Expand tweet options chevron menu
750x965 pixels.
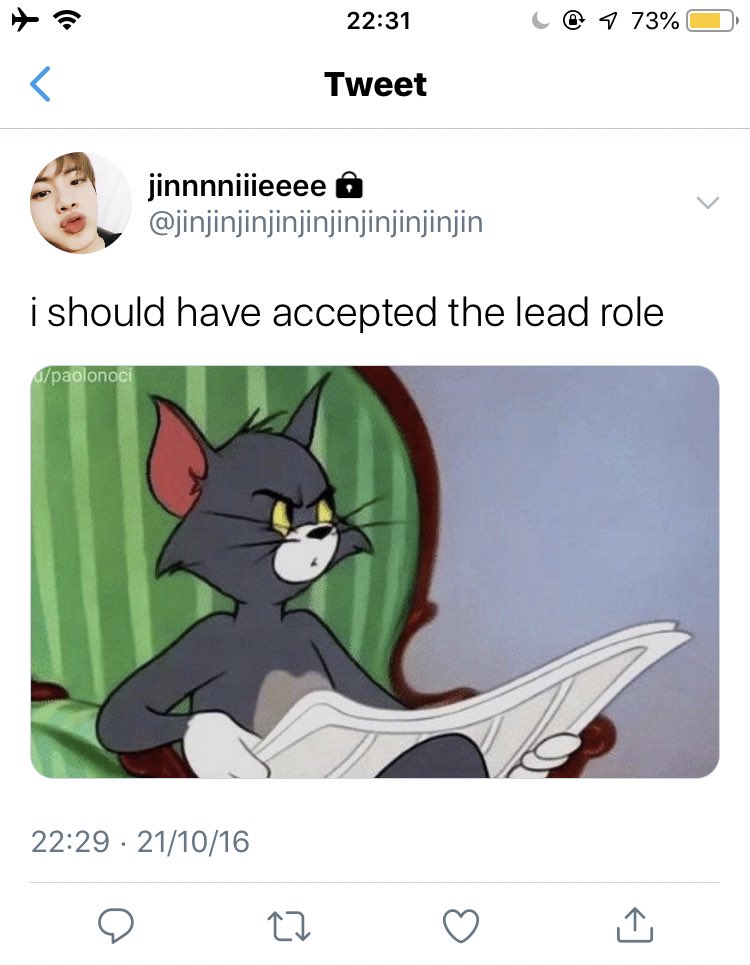click(708, 202)
